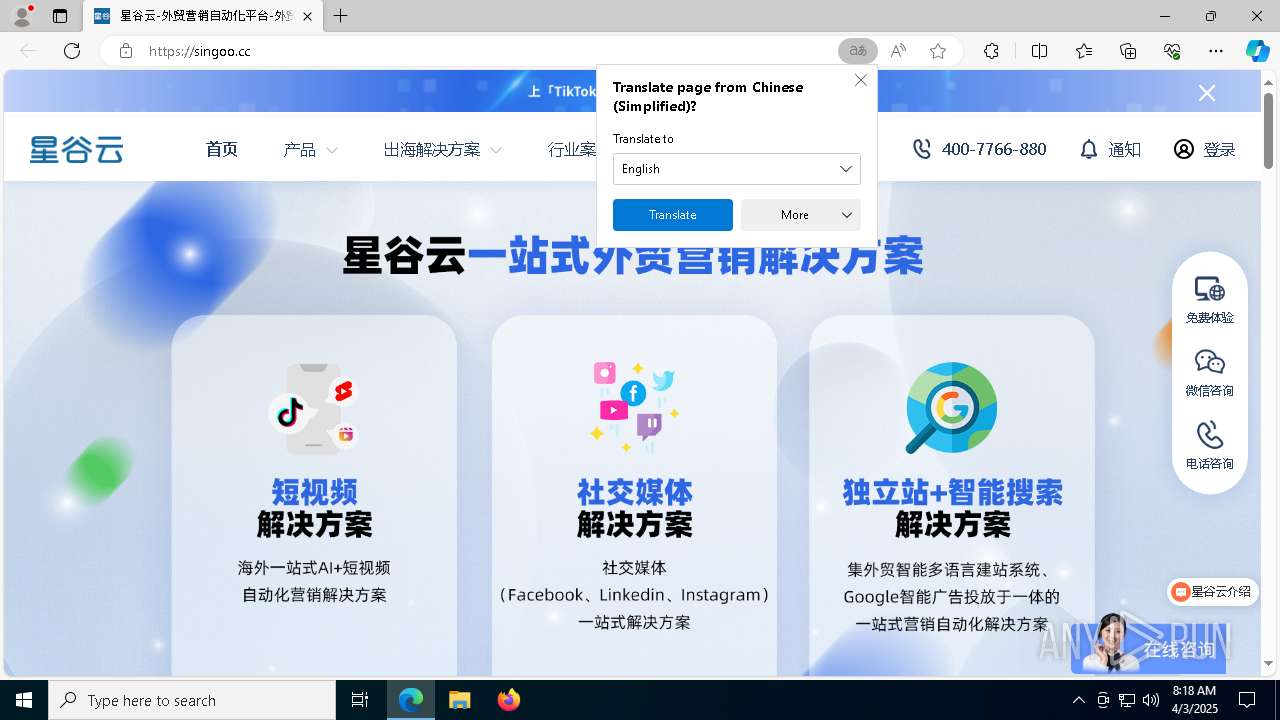Screen dimensions: 1280x720
Task: Open a new browser tab
Action: click(341, 16)
